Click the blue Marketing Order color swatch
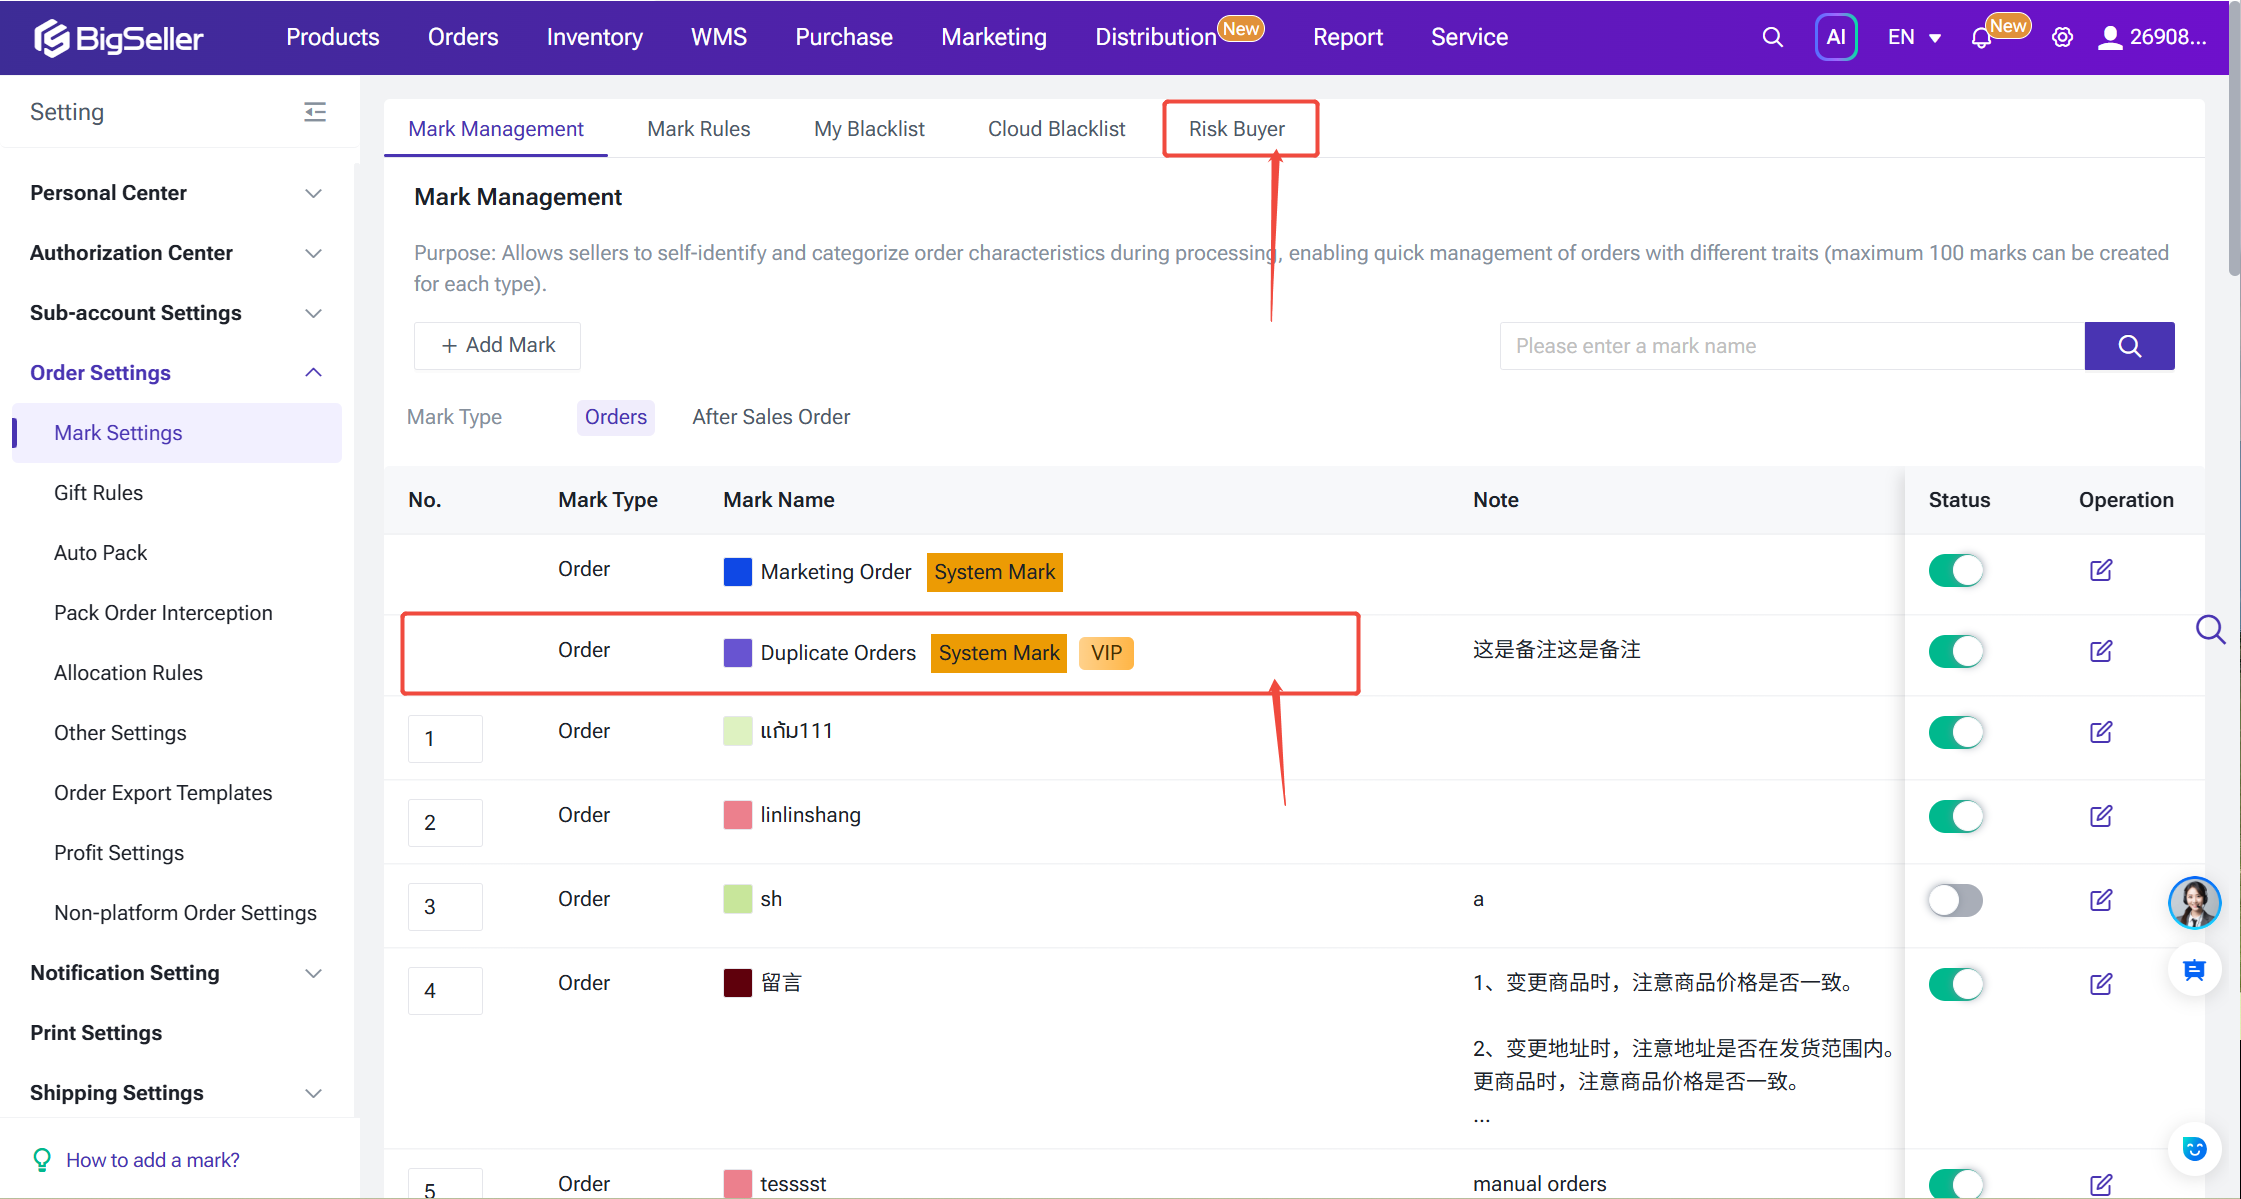The width and height of the screenshot is (2241, 1199). point(737,572)
